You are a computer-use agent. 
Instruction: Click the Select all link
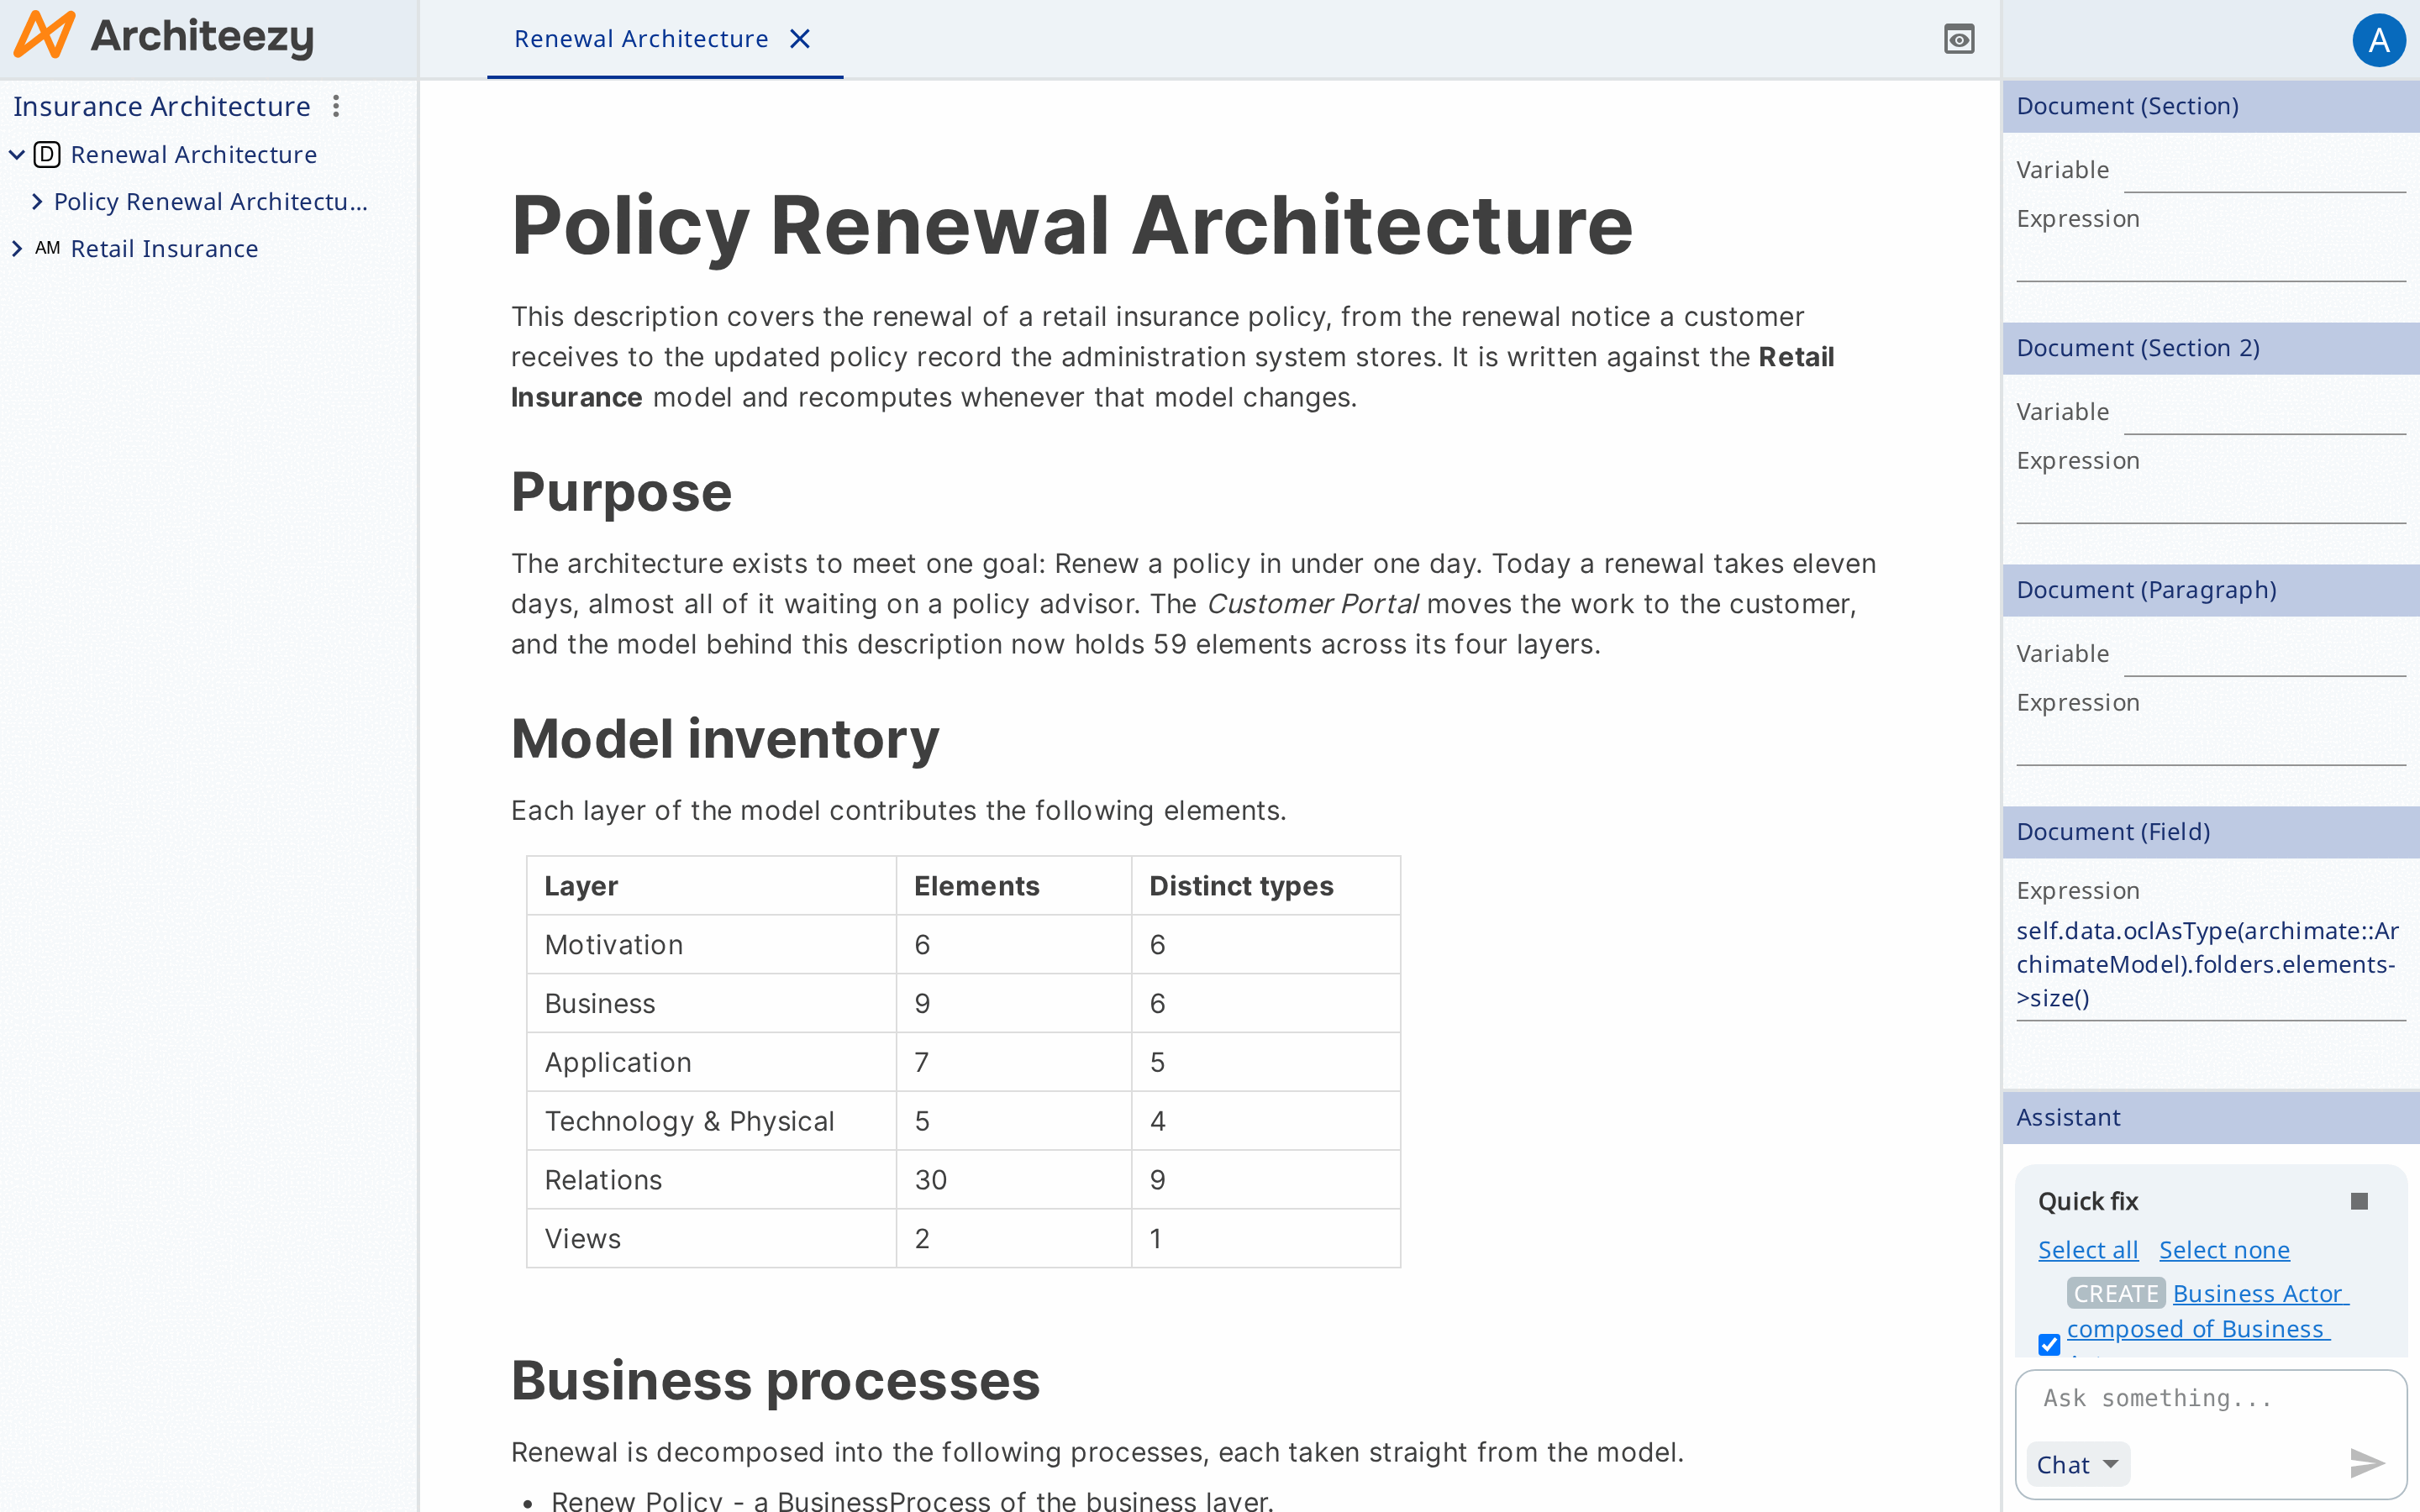click(2088, 1250)
